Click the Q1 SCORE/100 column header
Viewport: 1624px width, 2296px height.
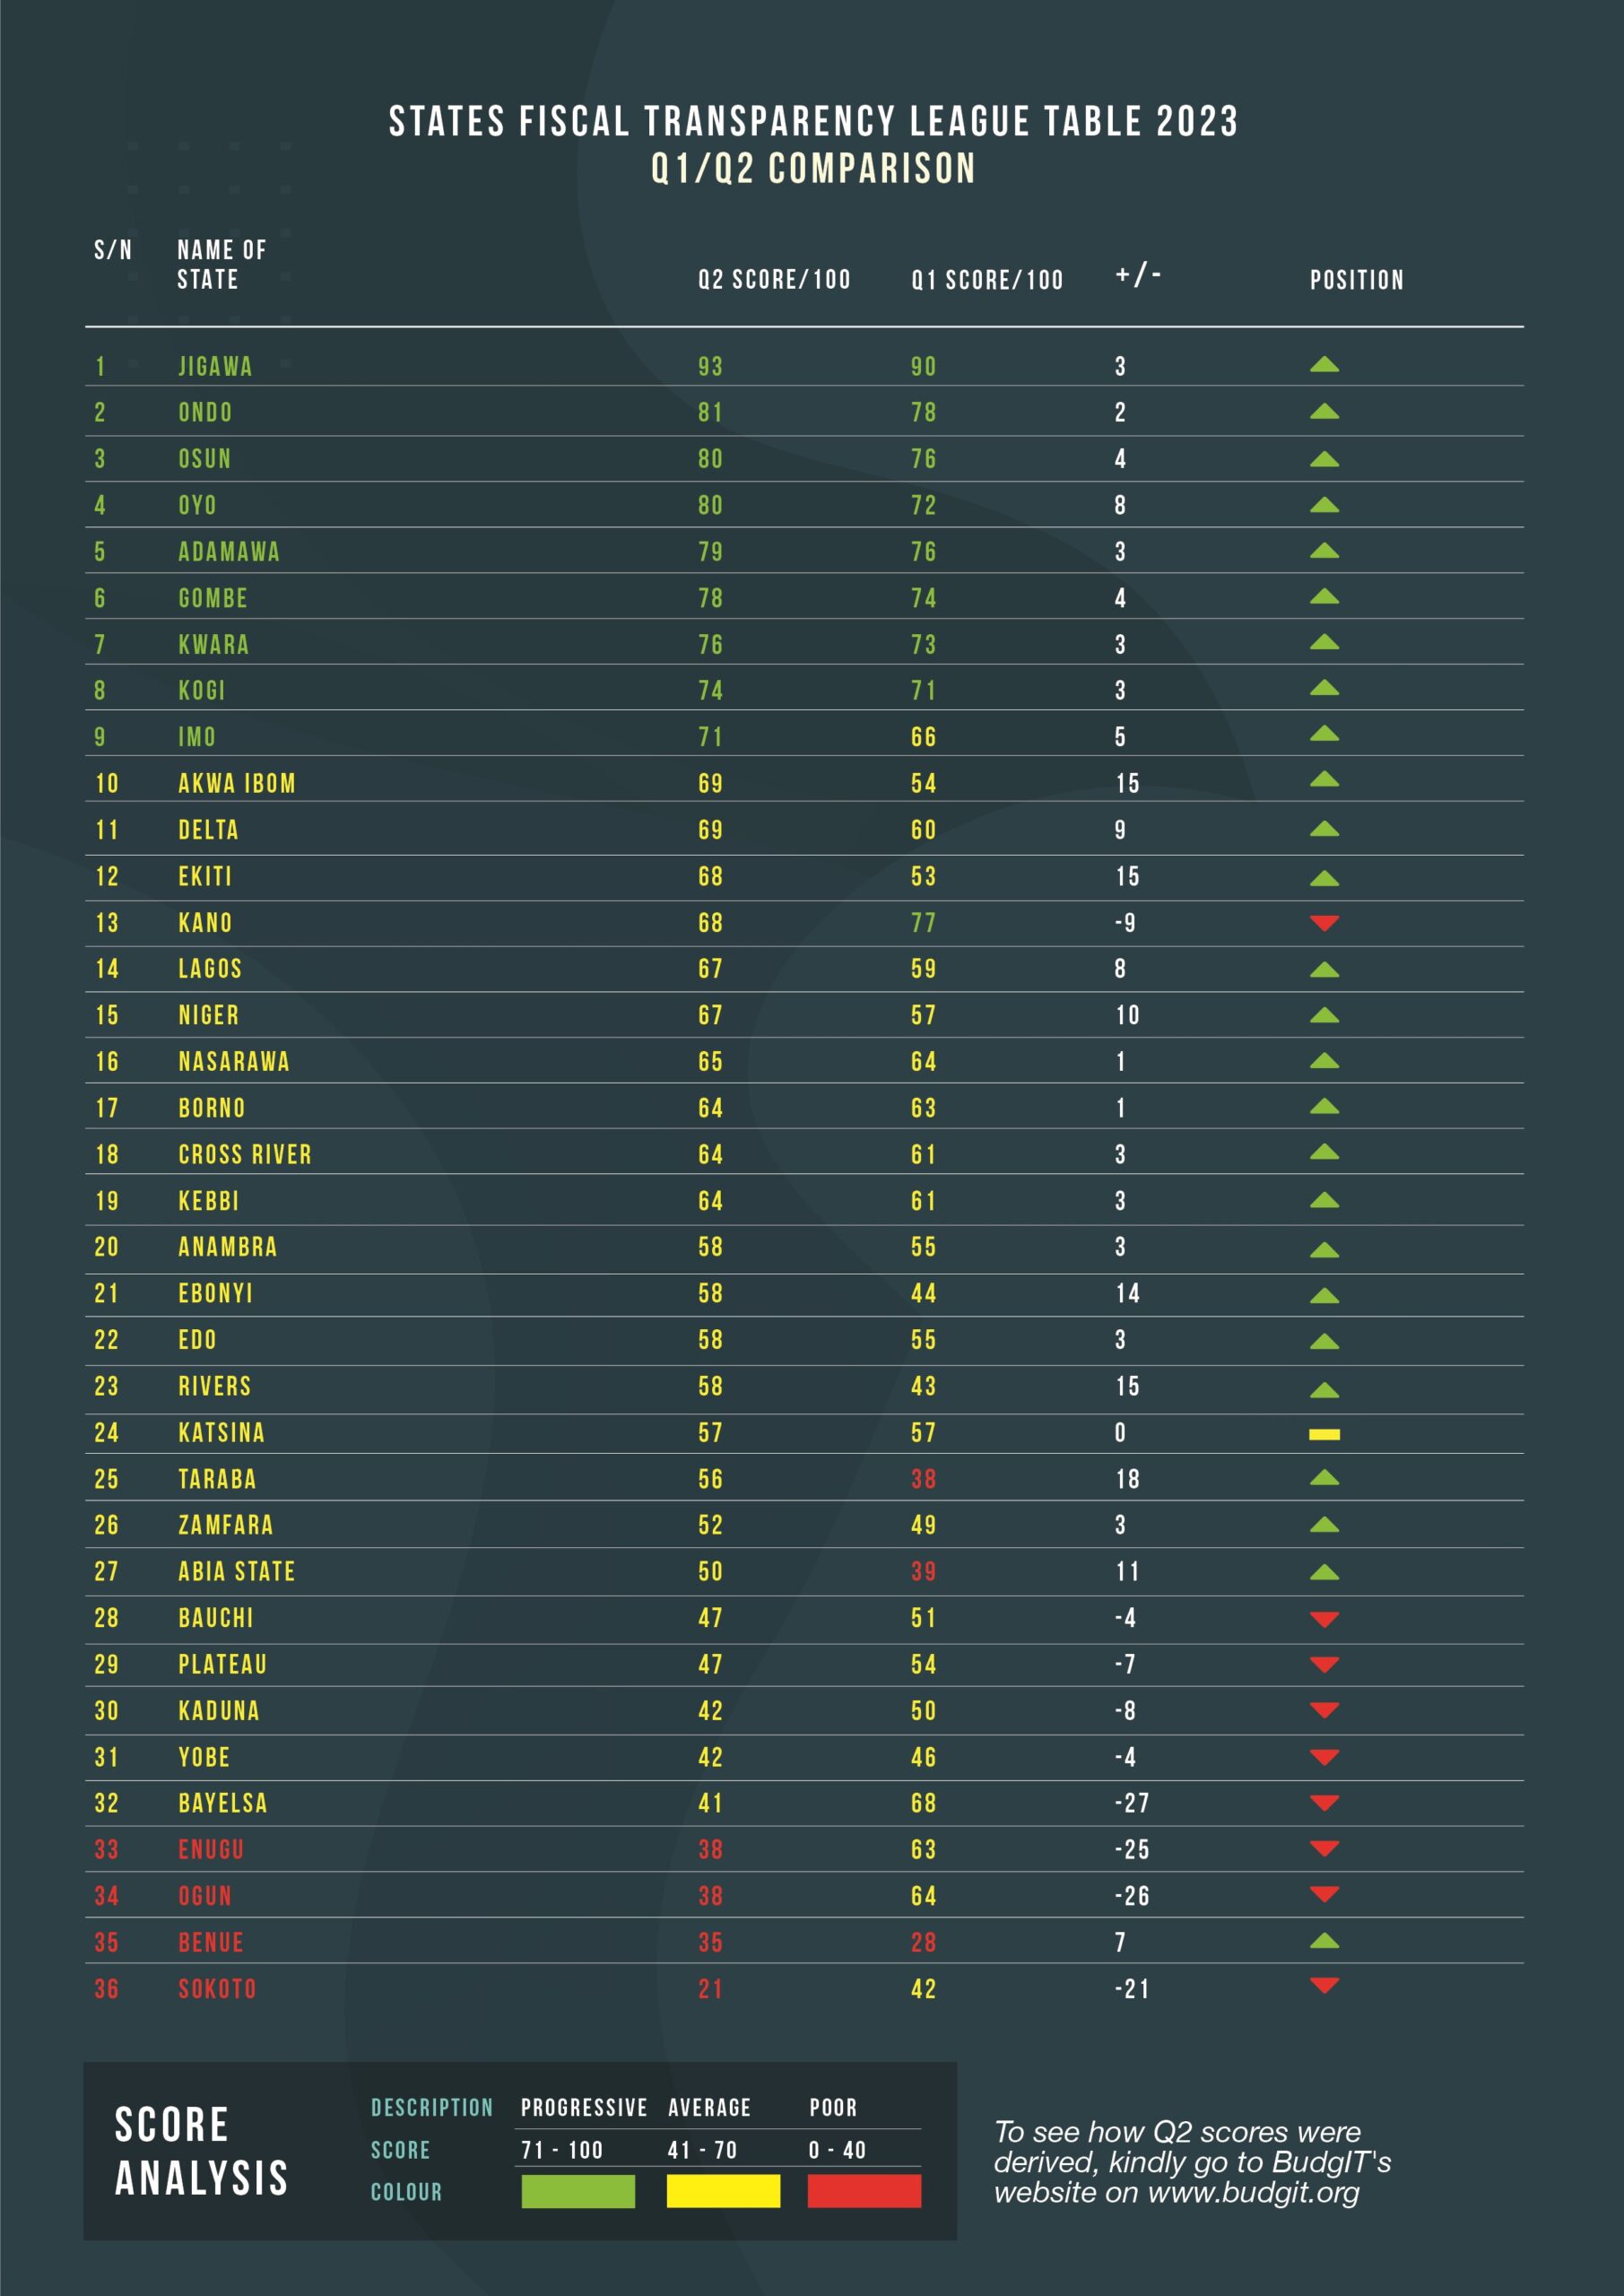987,280
